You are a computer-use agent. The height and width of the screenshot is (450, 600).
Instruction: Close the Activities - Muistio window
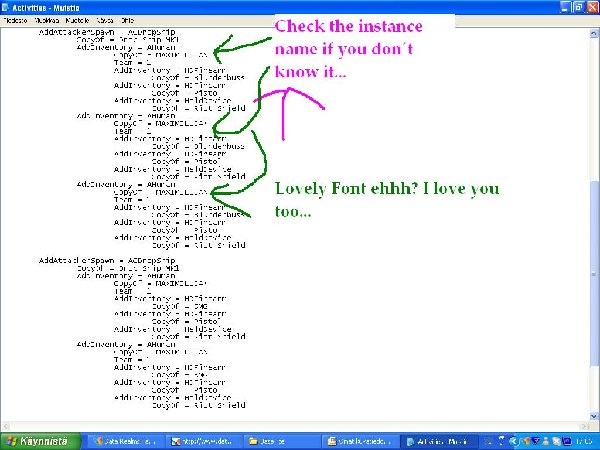pyautogui.click(x=591, y=7)
